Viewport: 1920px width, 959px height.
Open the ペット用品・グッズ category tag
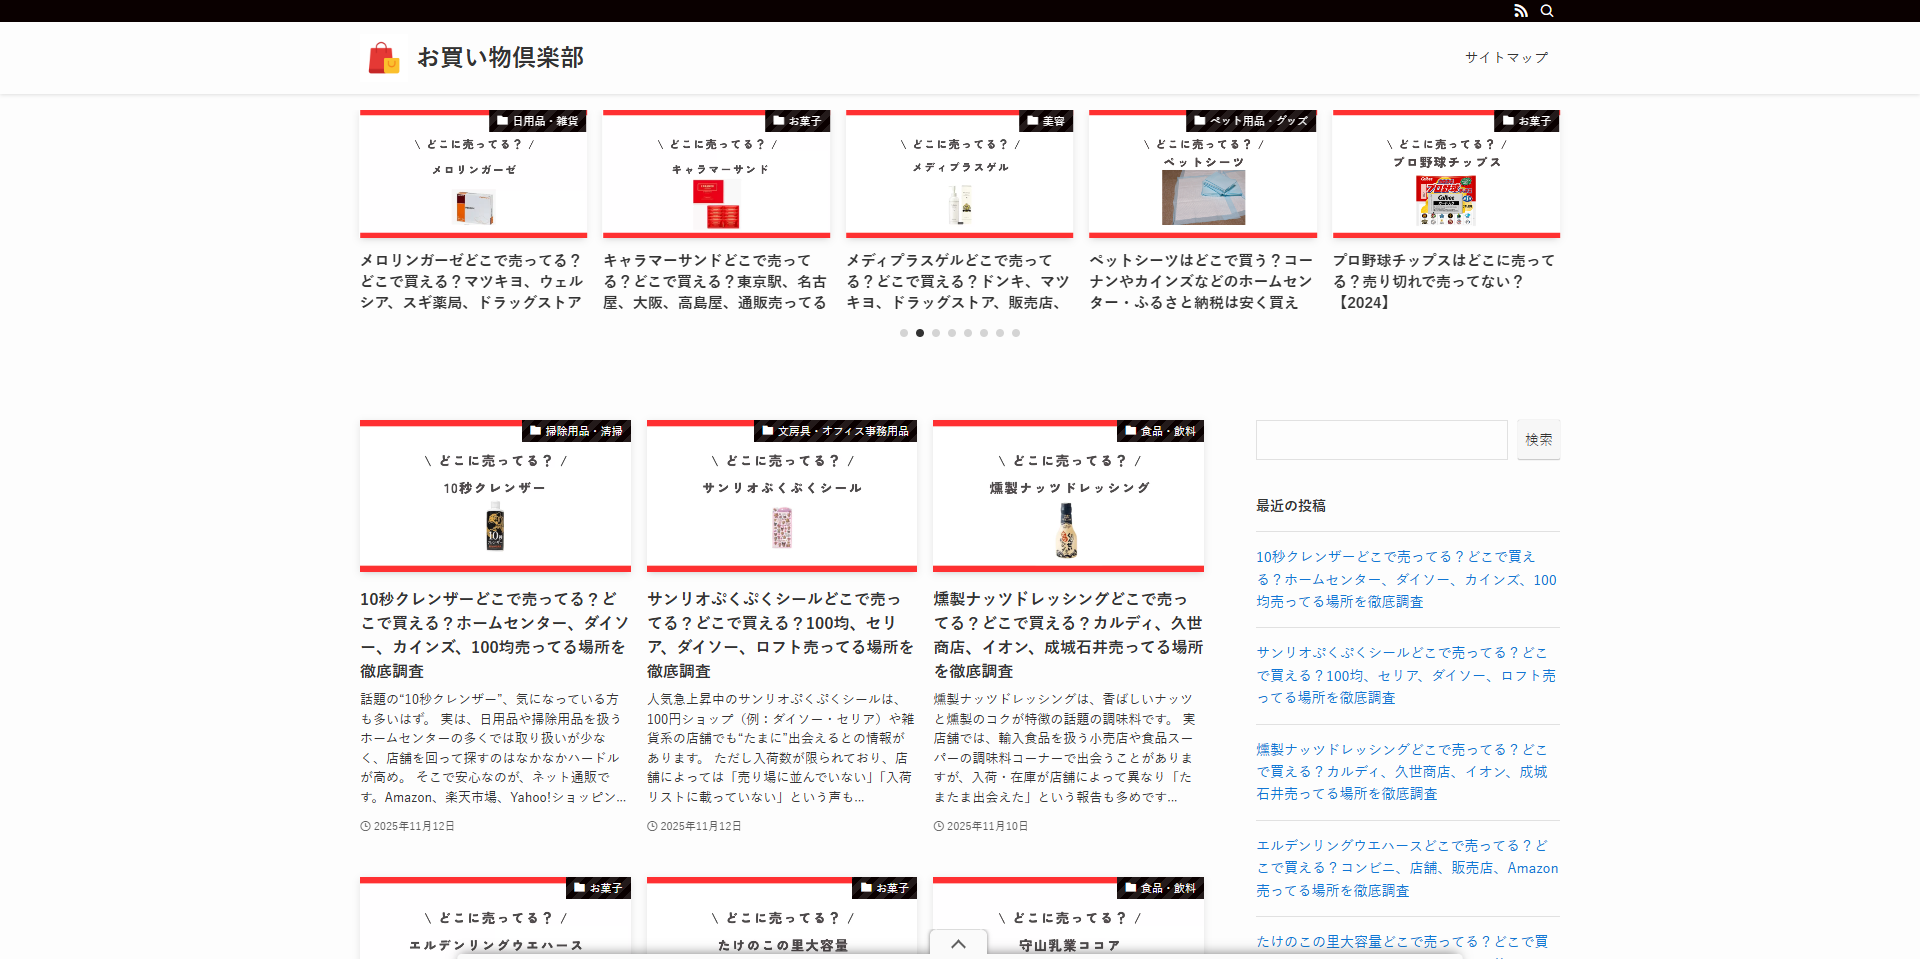pyautogui.click(x=1251, y=121)
